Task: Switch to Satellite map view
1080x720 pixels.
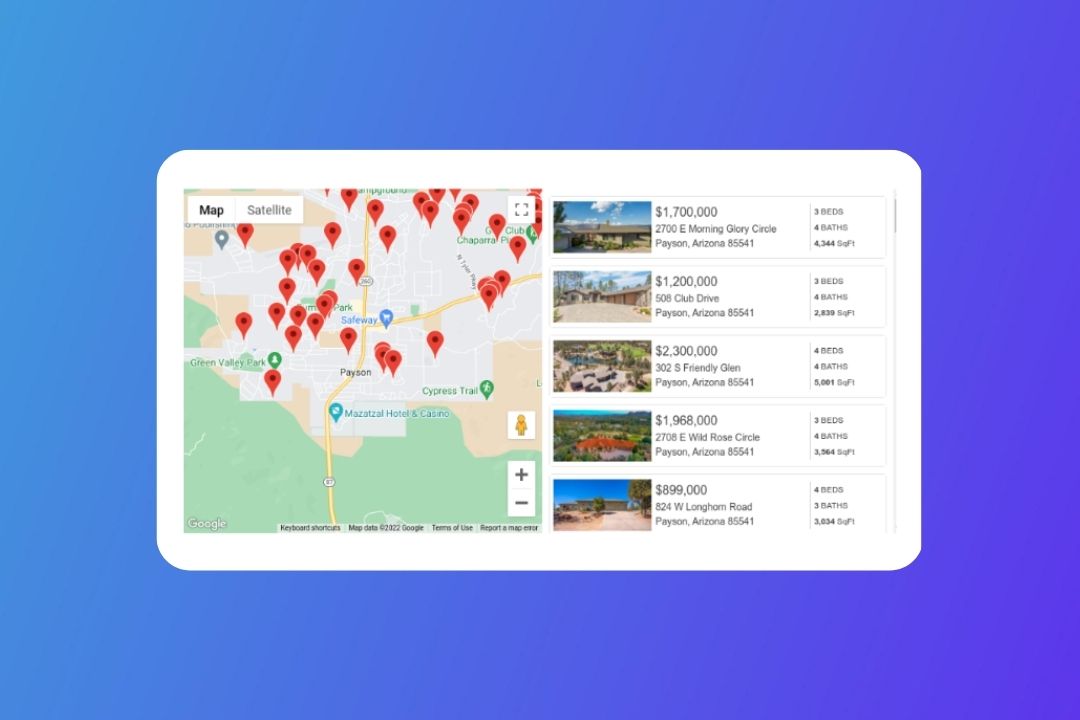Action: click(269, 210)
